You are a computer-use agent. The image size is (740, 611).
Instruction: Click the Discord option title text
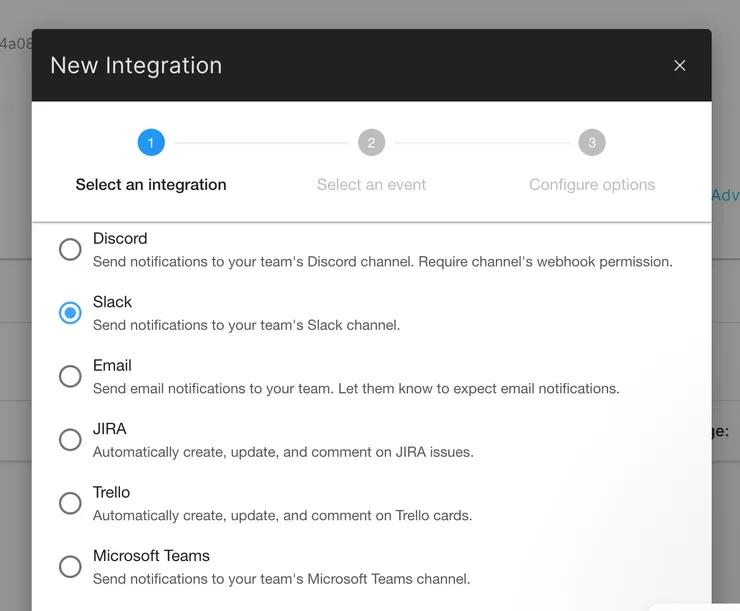click(120, 239)
